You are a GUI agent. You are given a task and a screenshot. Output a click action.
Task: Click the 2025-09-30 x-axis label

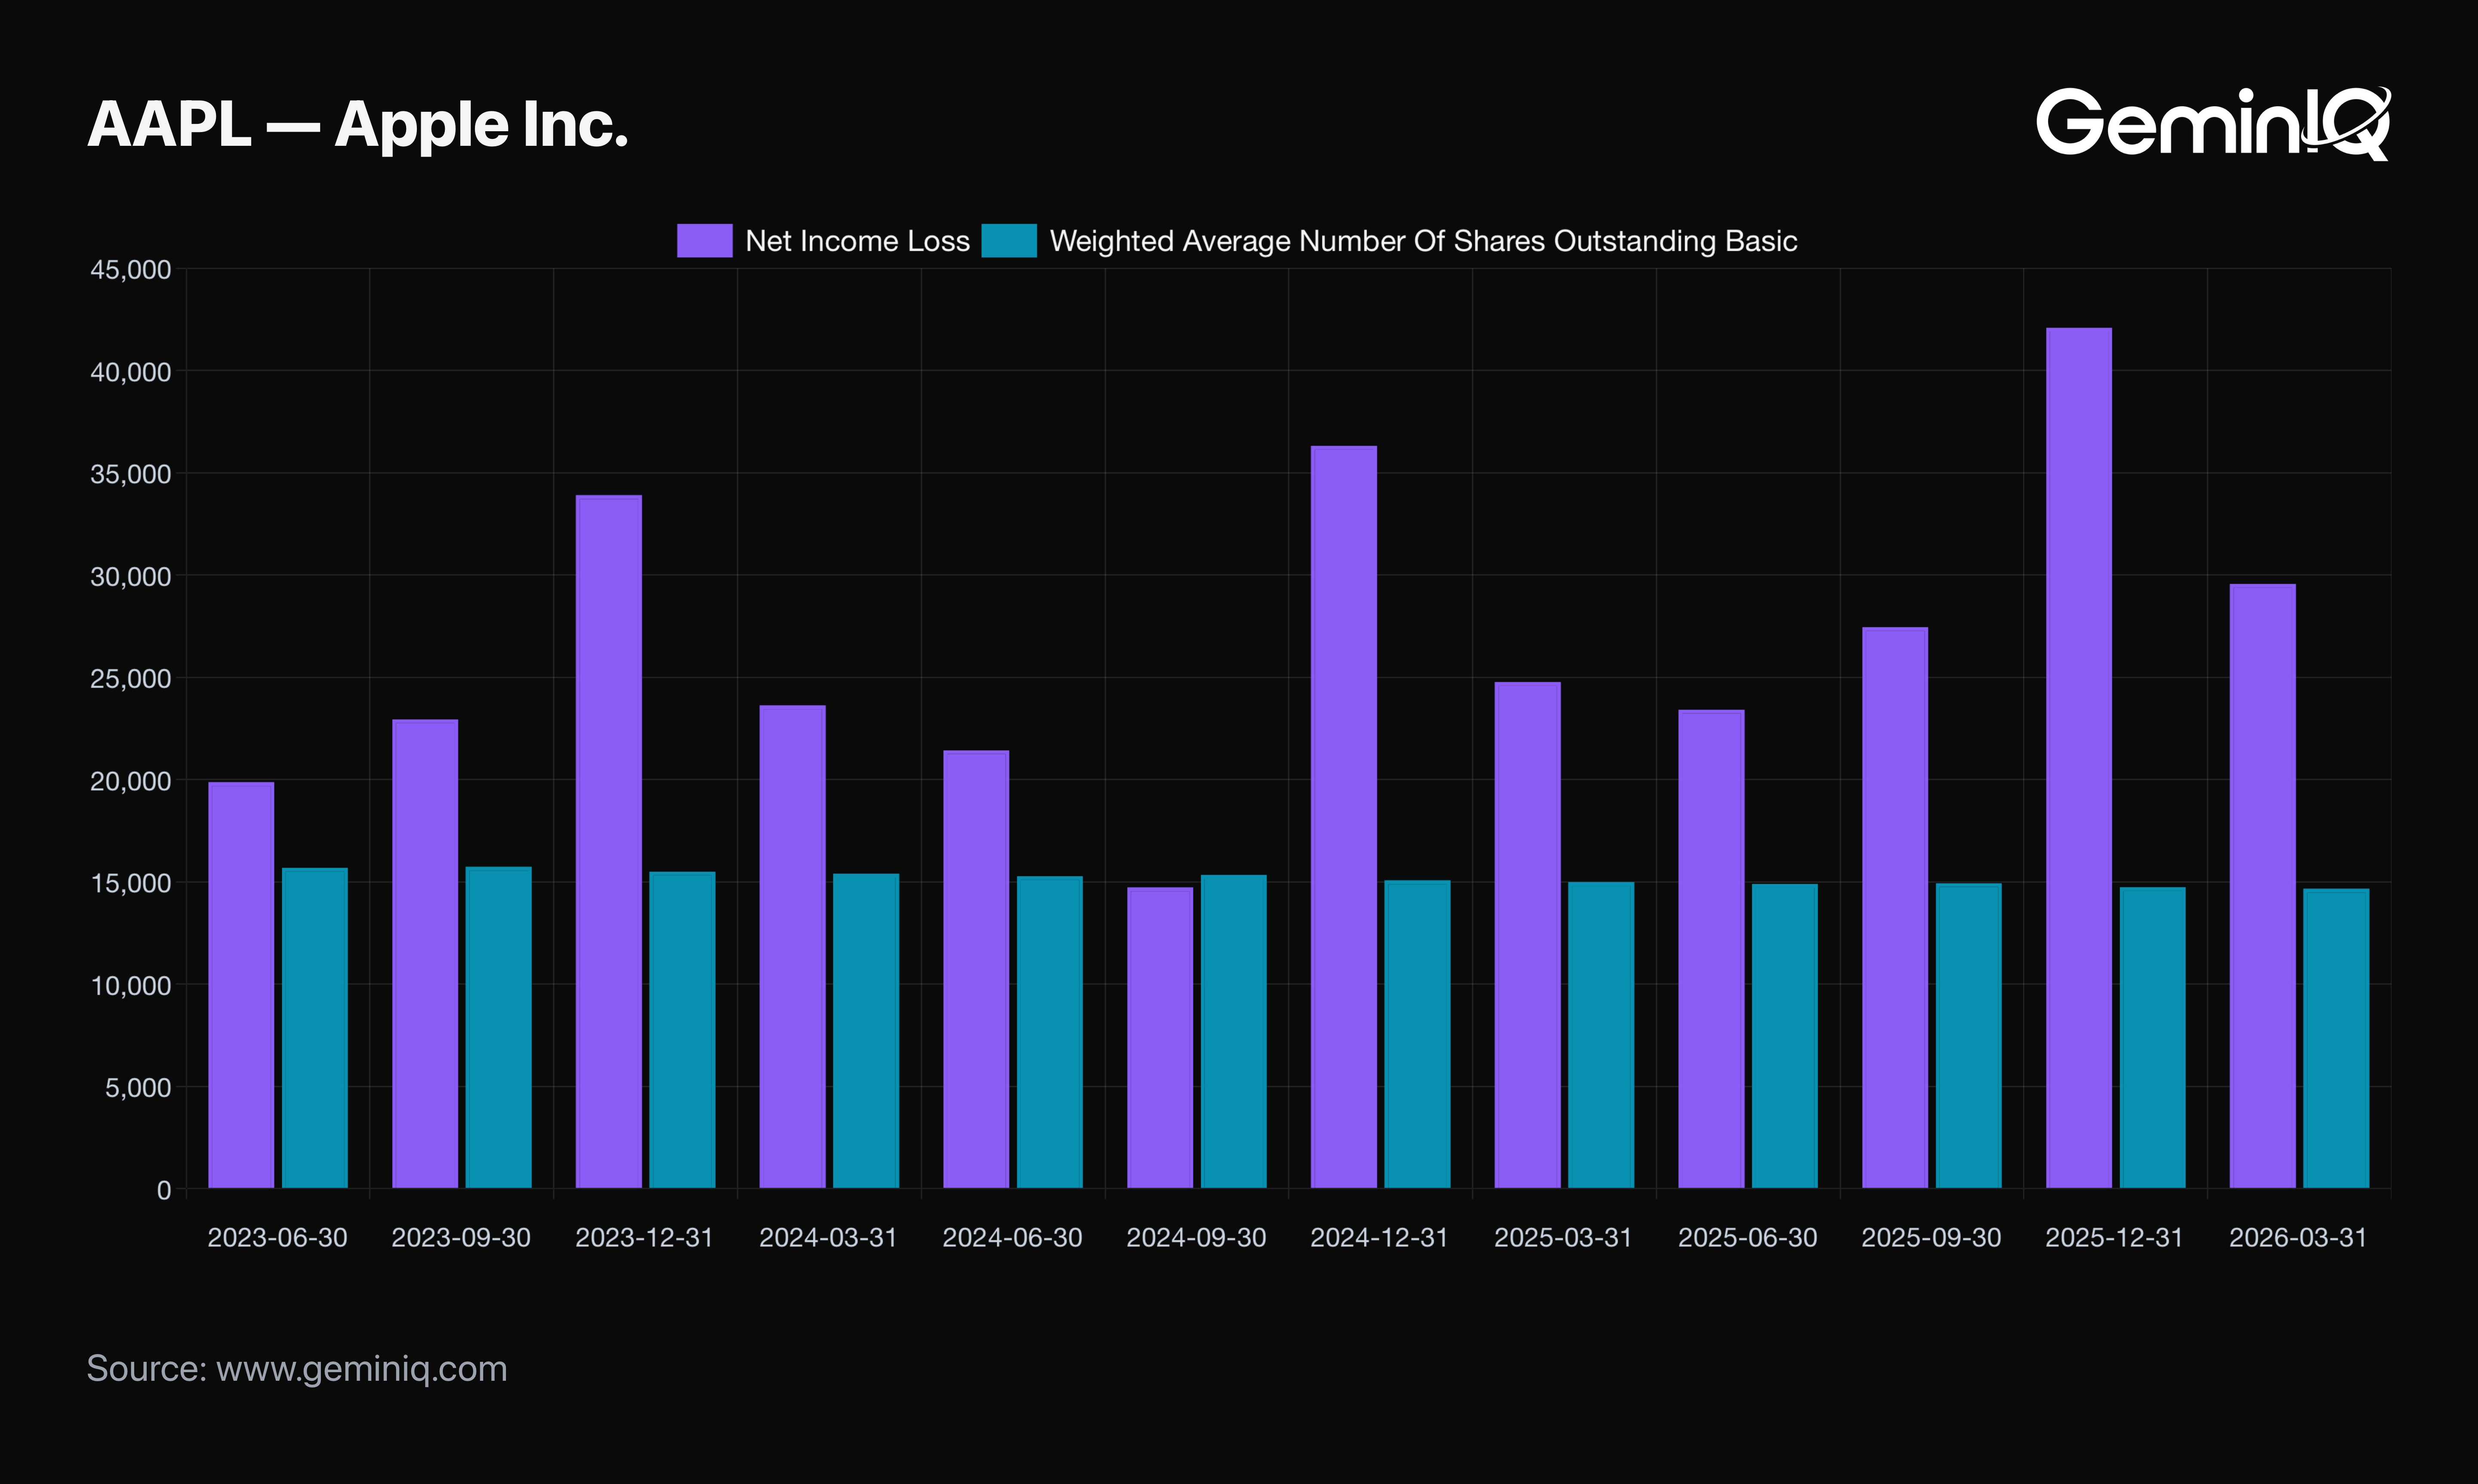click(x=1931, y=1238)
